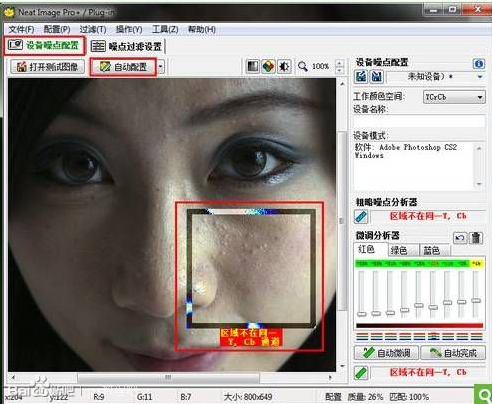Click the rough noise analyzer icon
The image size is (492, 404).
361,217
